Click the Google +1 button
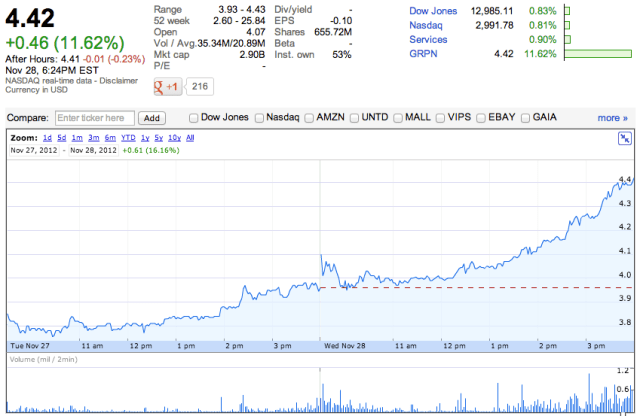 click(168, 87)
